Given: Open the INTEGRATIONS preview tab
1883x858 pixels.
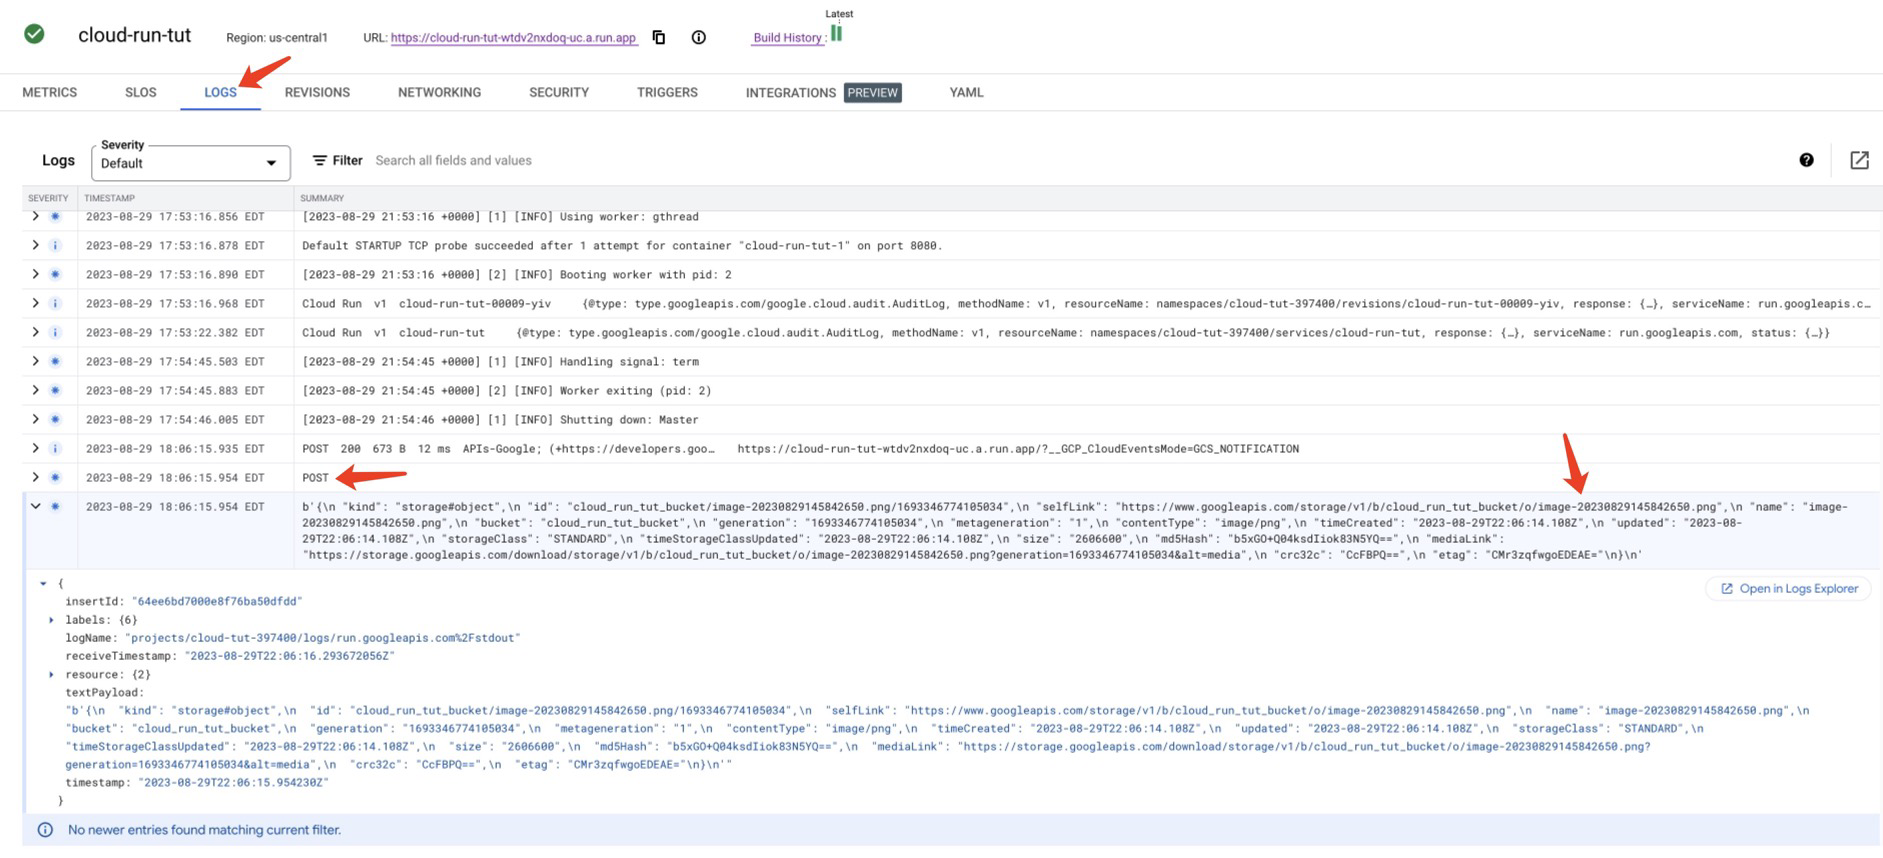Looking at the screenshot, I should coord(823,92).
